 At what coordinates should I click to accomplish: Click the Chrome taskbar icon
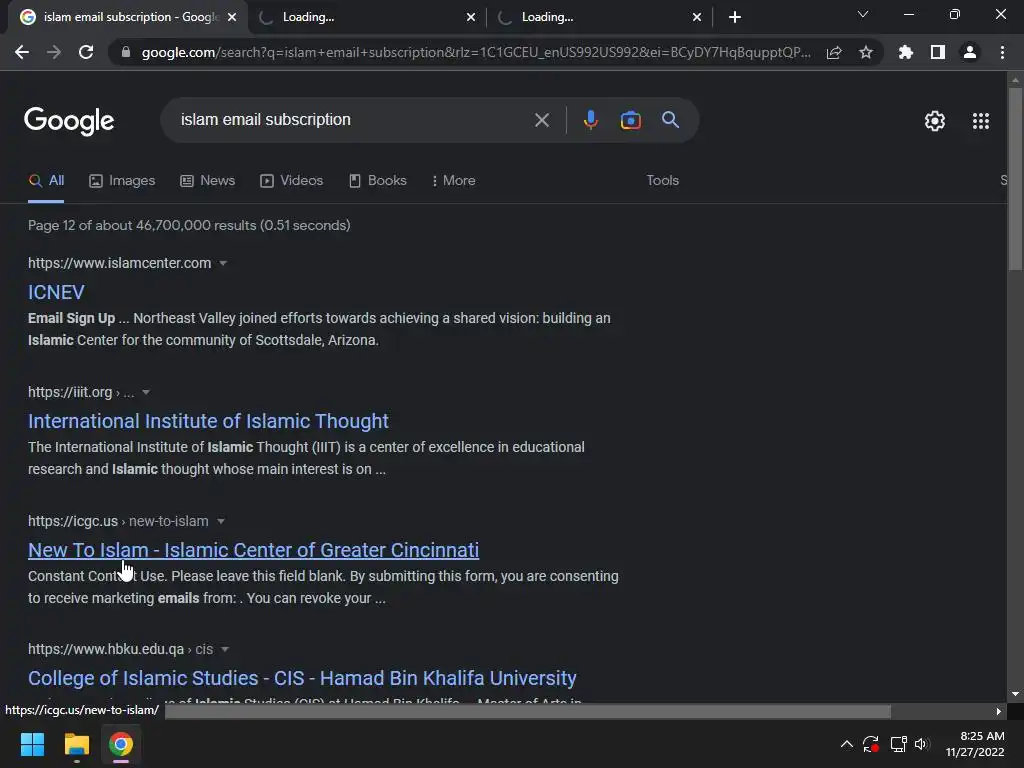tap(121, 744)
